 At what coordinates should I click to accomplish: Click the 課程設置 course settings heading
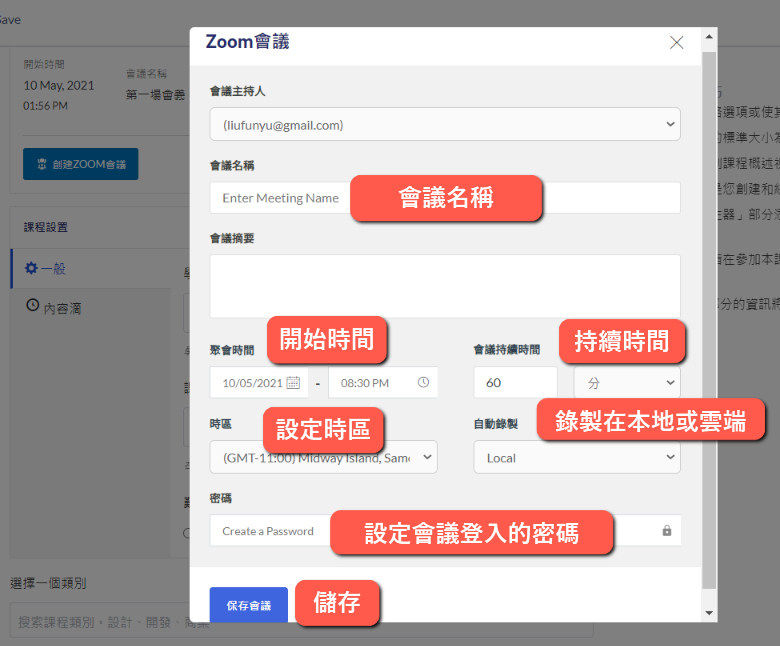[45, 227]
